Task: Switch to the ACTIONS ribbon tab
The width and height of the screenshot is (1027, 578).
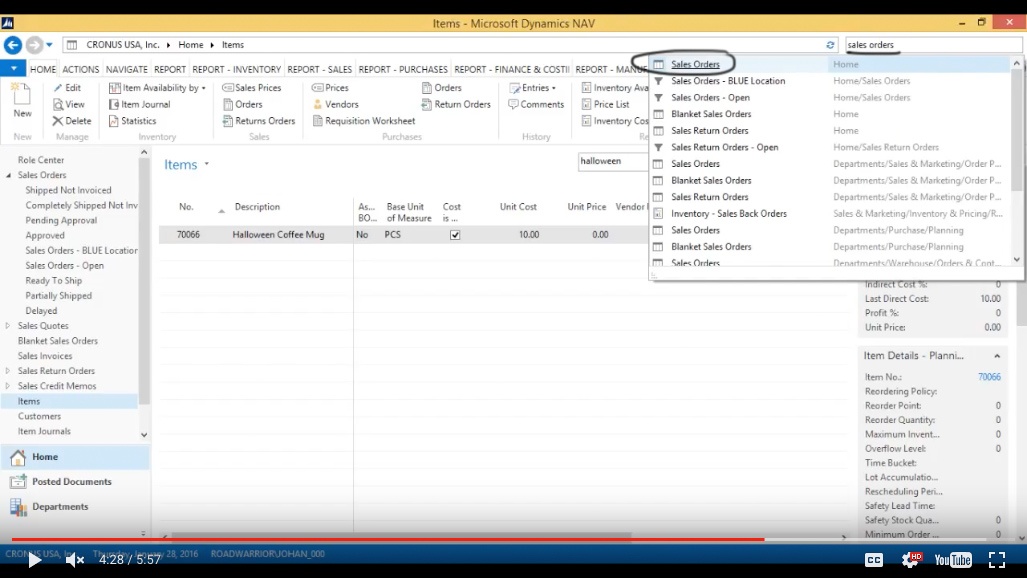Action: point(81,69)
